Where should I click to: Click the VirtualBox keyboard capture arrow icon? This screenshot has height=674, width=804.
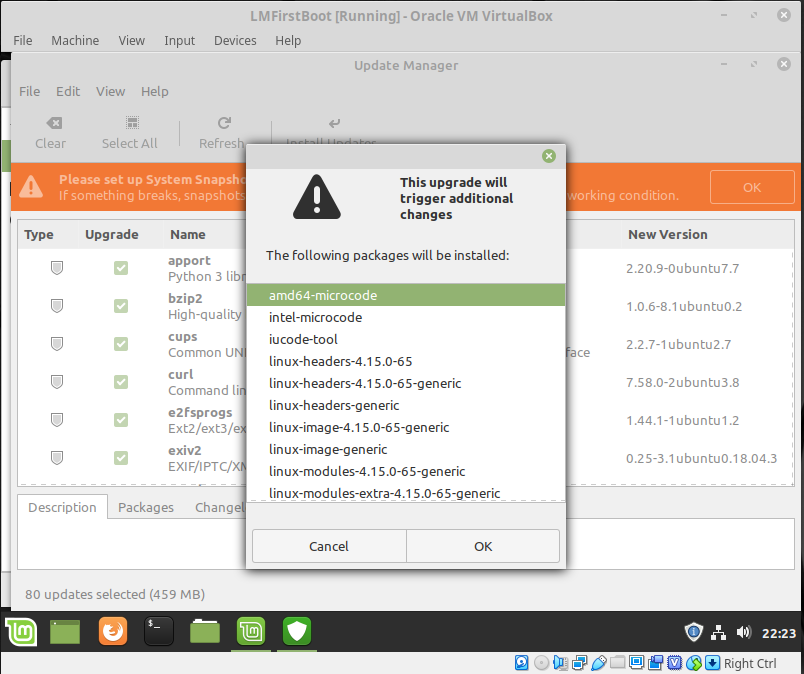pyautogui.click(x=712, y=663)
